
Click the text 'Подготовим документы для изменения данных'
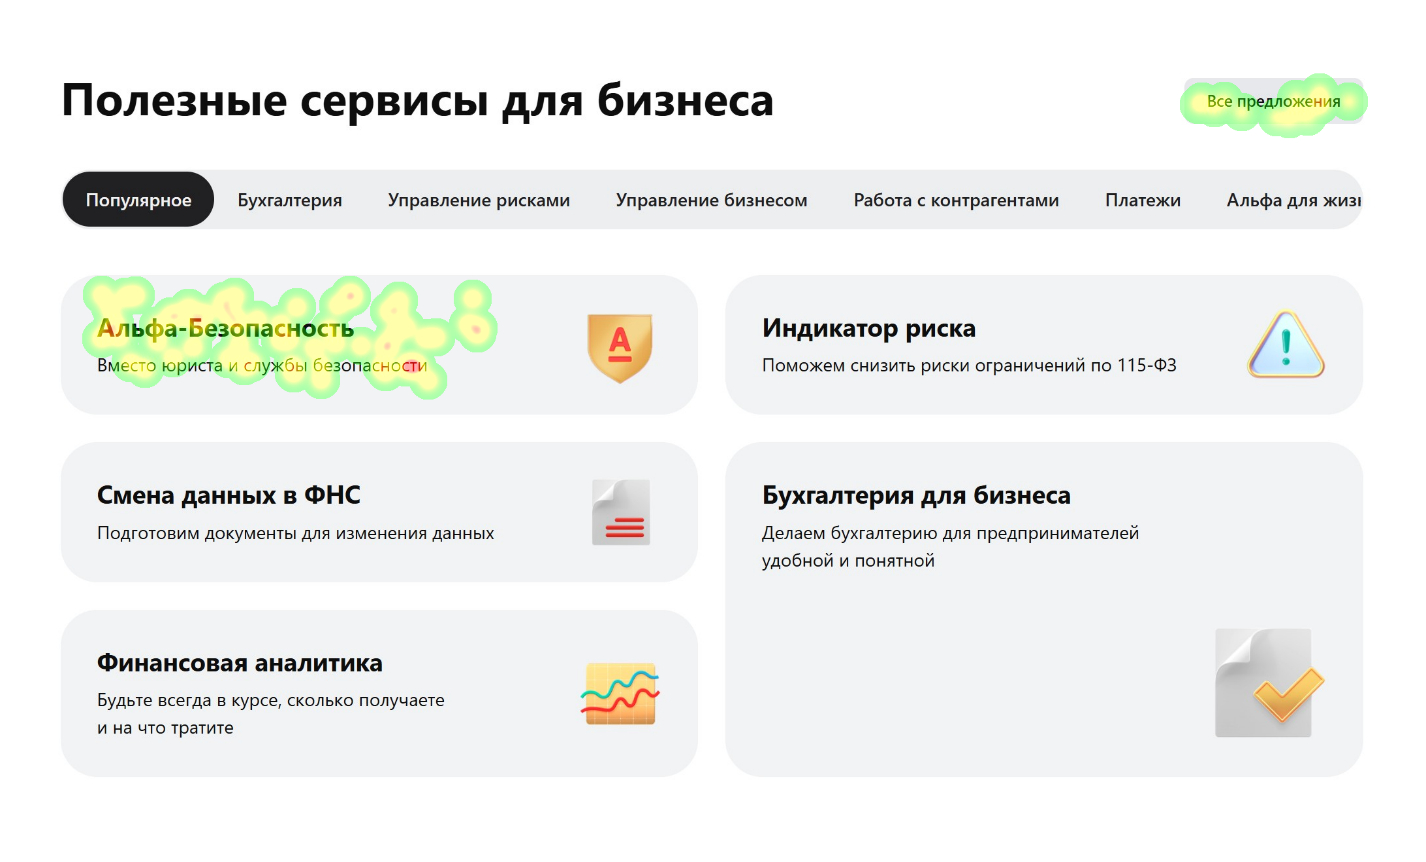(x=296, y=534)
